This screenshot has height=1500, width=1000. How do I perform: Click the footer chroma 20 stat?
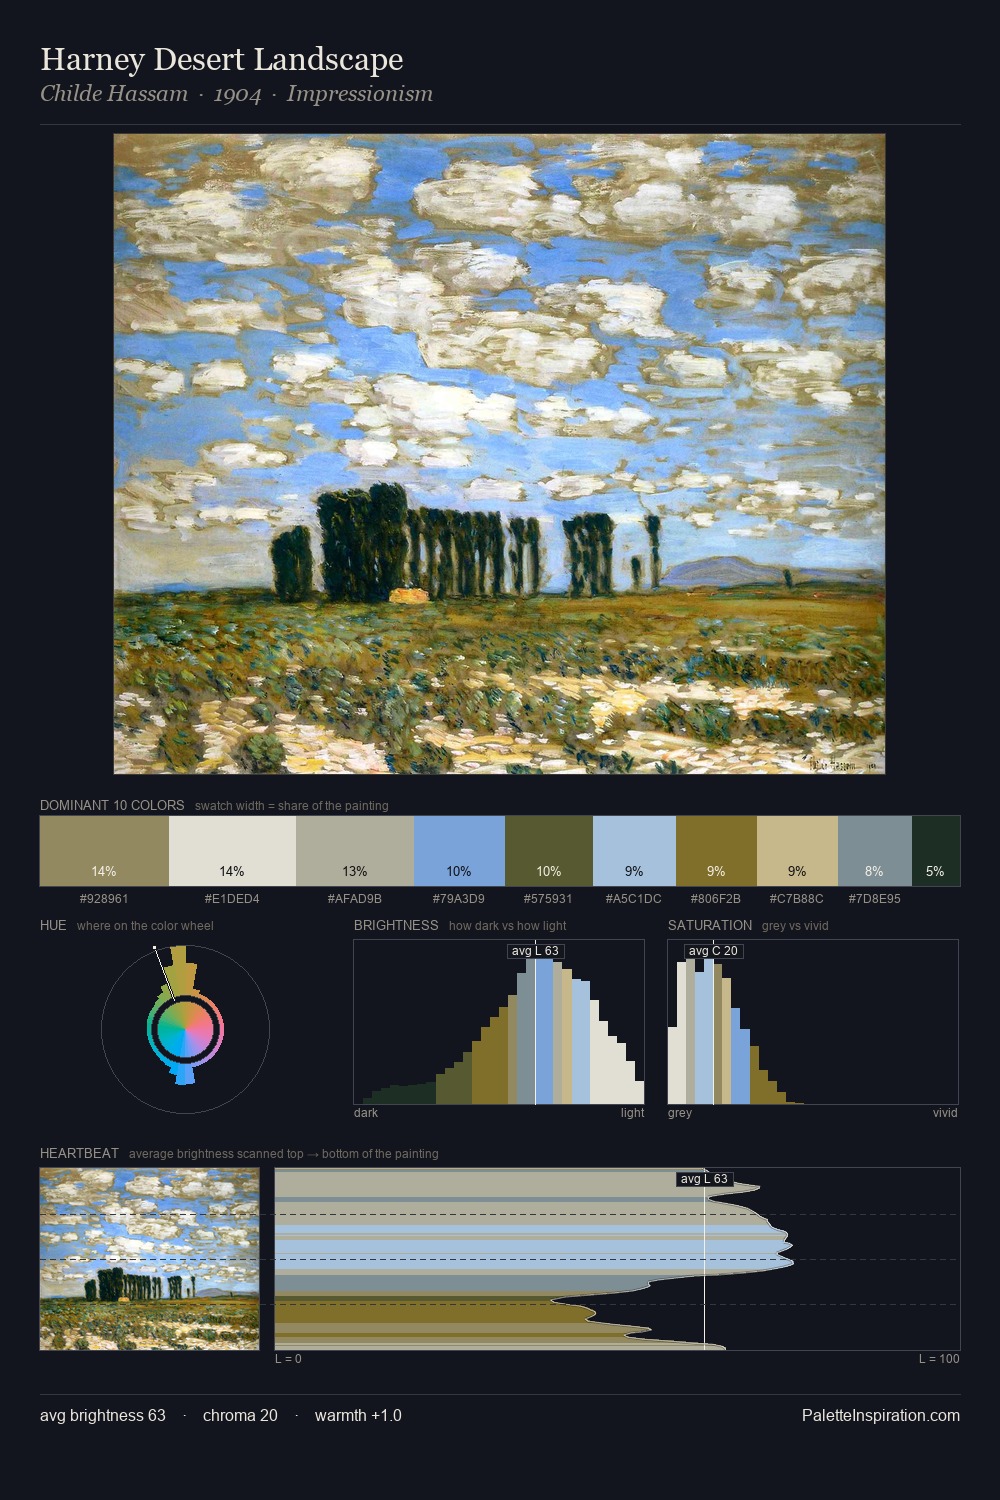point(240,1415)
